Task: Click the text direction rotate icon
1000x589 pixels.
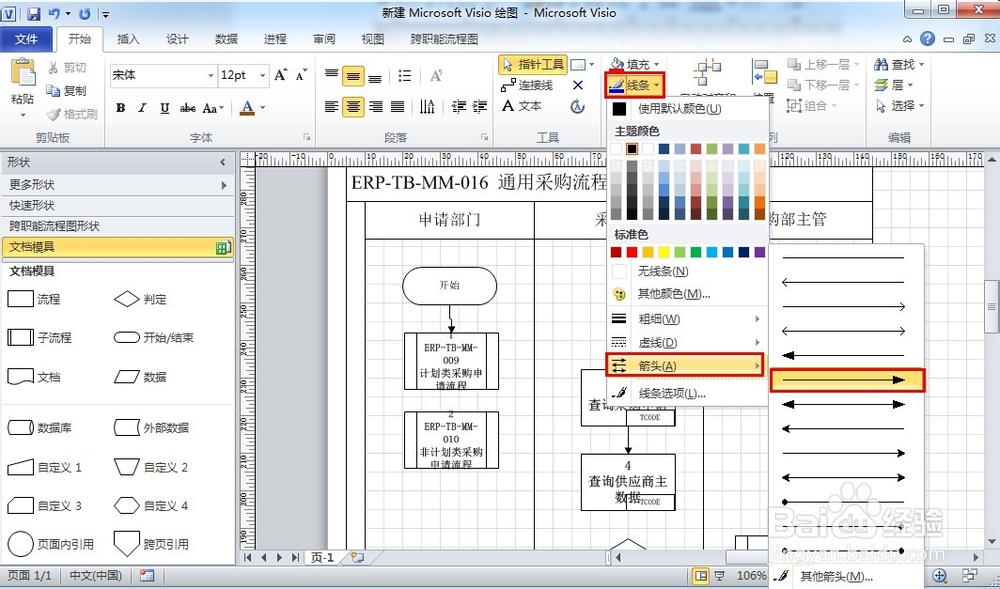Action: (x=427, y=106)
